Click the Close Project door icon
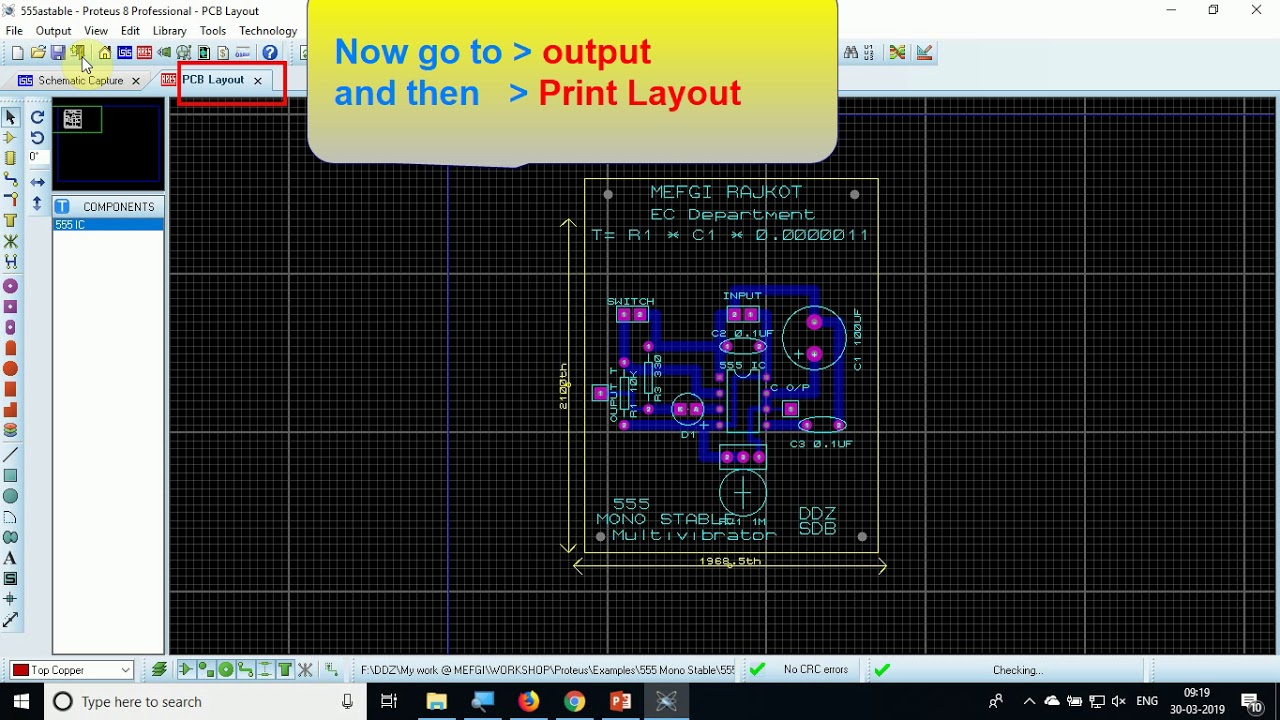This screenshot has width=1280, height=720. coord(78,52)
